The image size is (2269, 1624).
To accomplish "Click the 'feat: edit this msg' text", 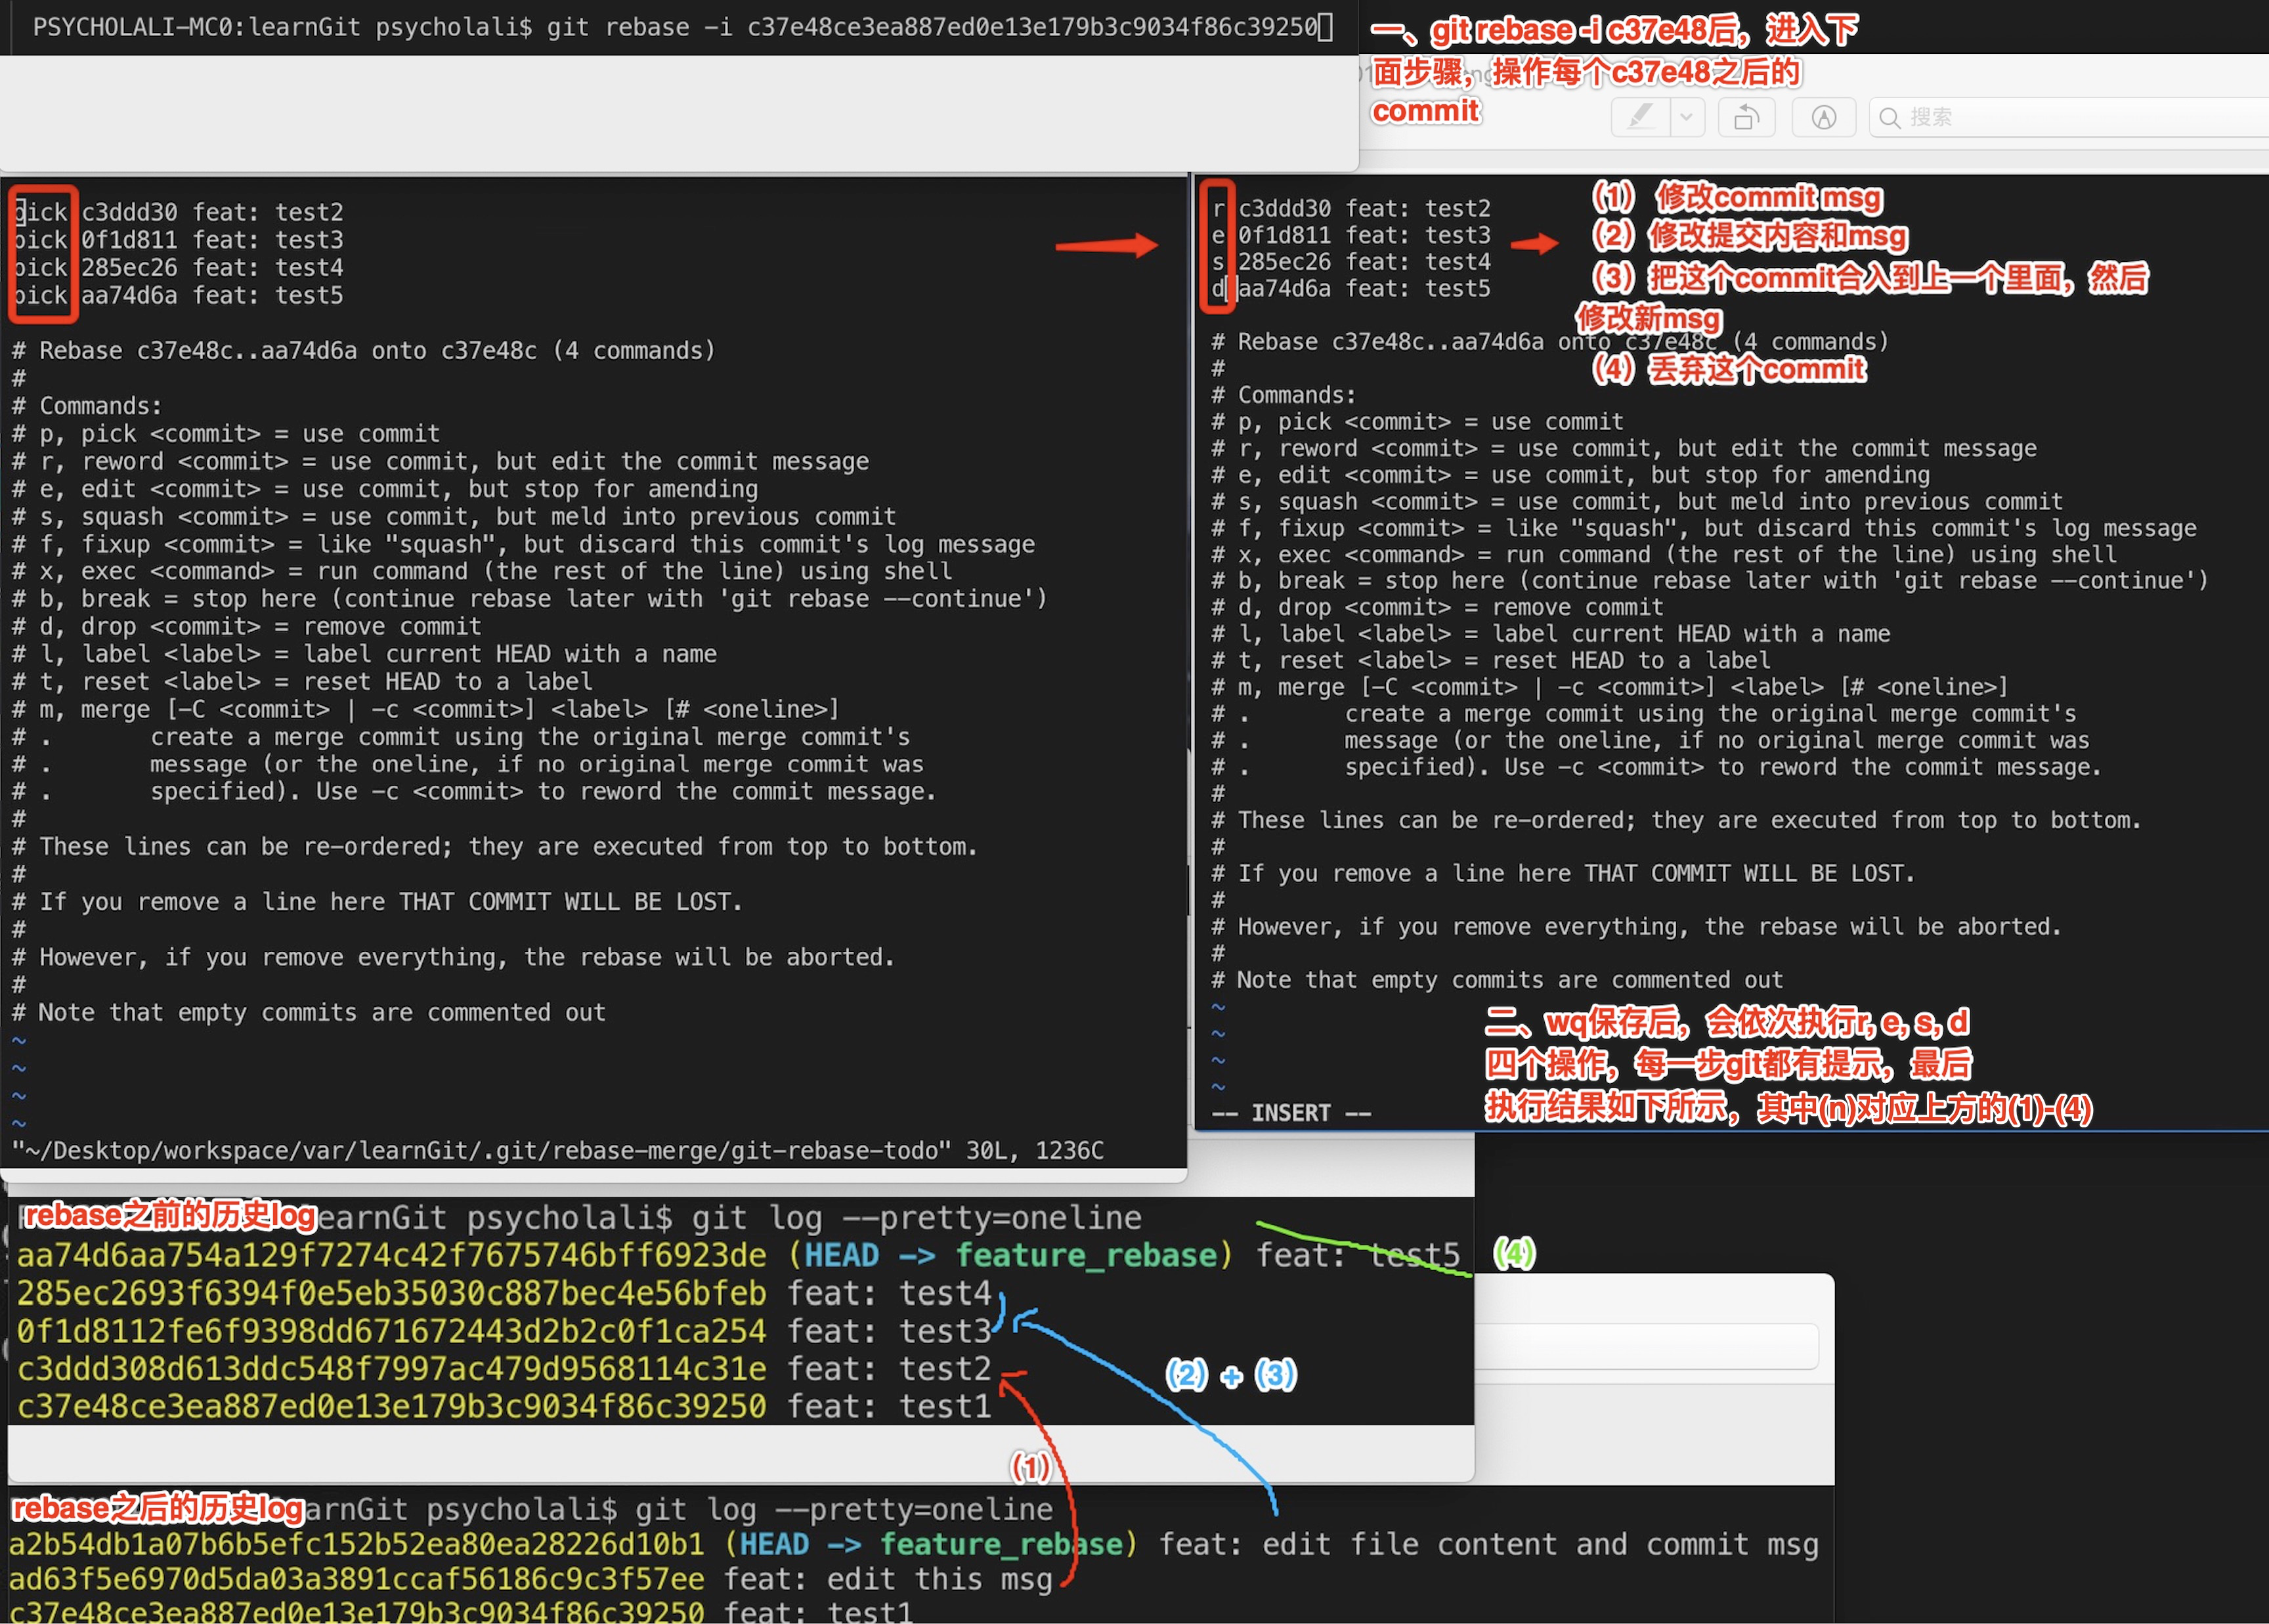I will click(x=888, y=1579).
